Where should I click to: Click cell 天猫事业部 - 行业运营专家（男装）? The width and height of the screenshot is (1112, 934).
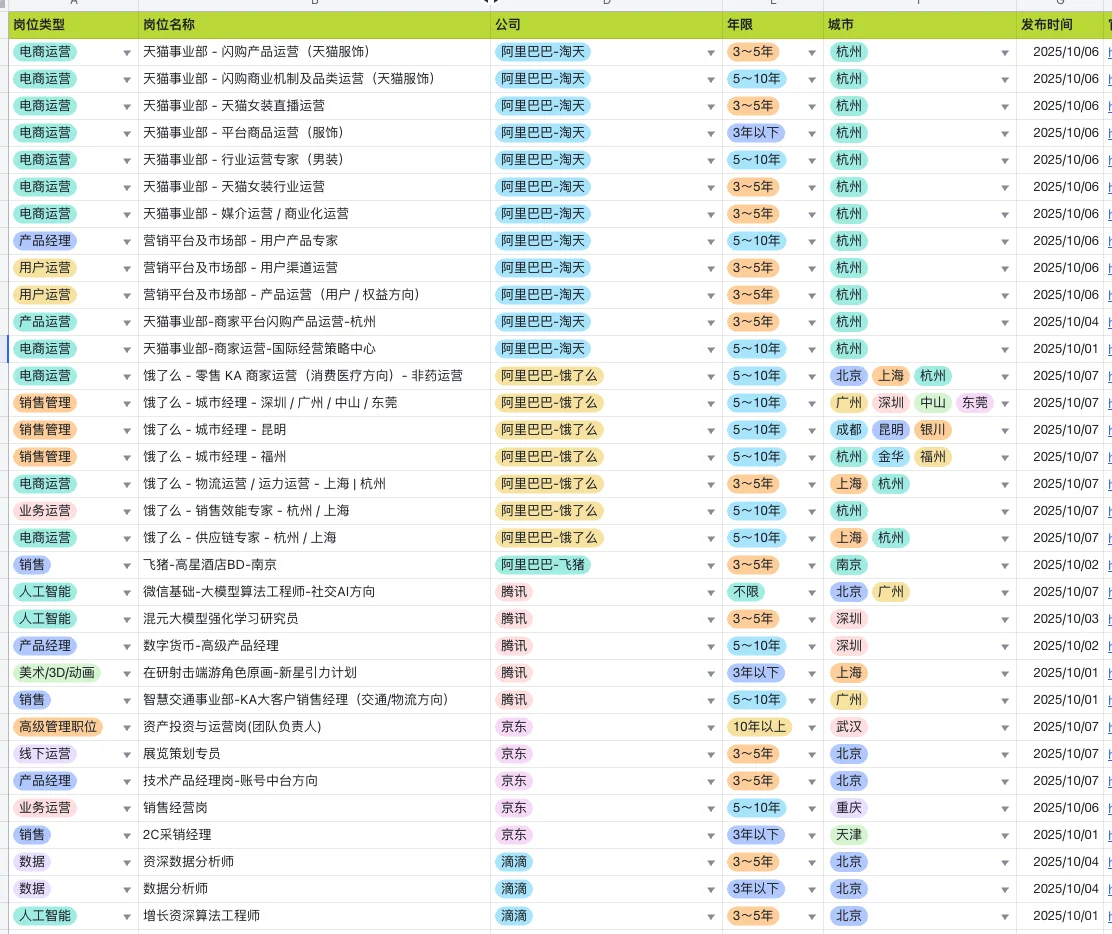click(314, 160)
